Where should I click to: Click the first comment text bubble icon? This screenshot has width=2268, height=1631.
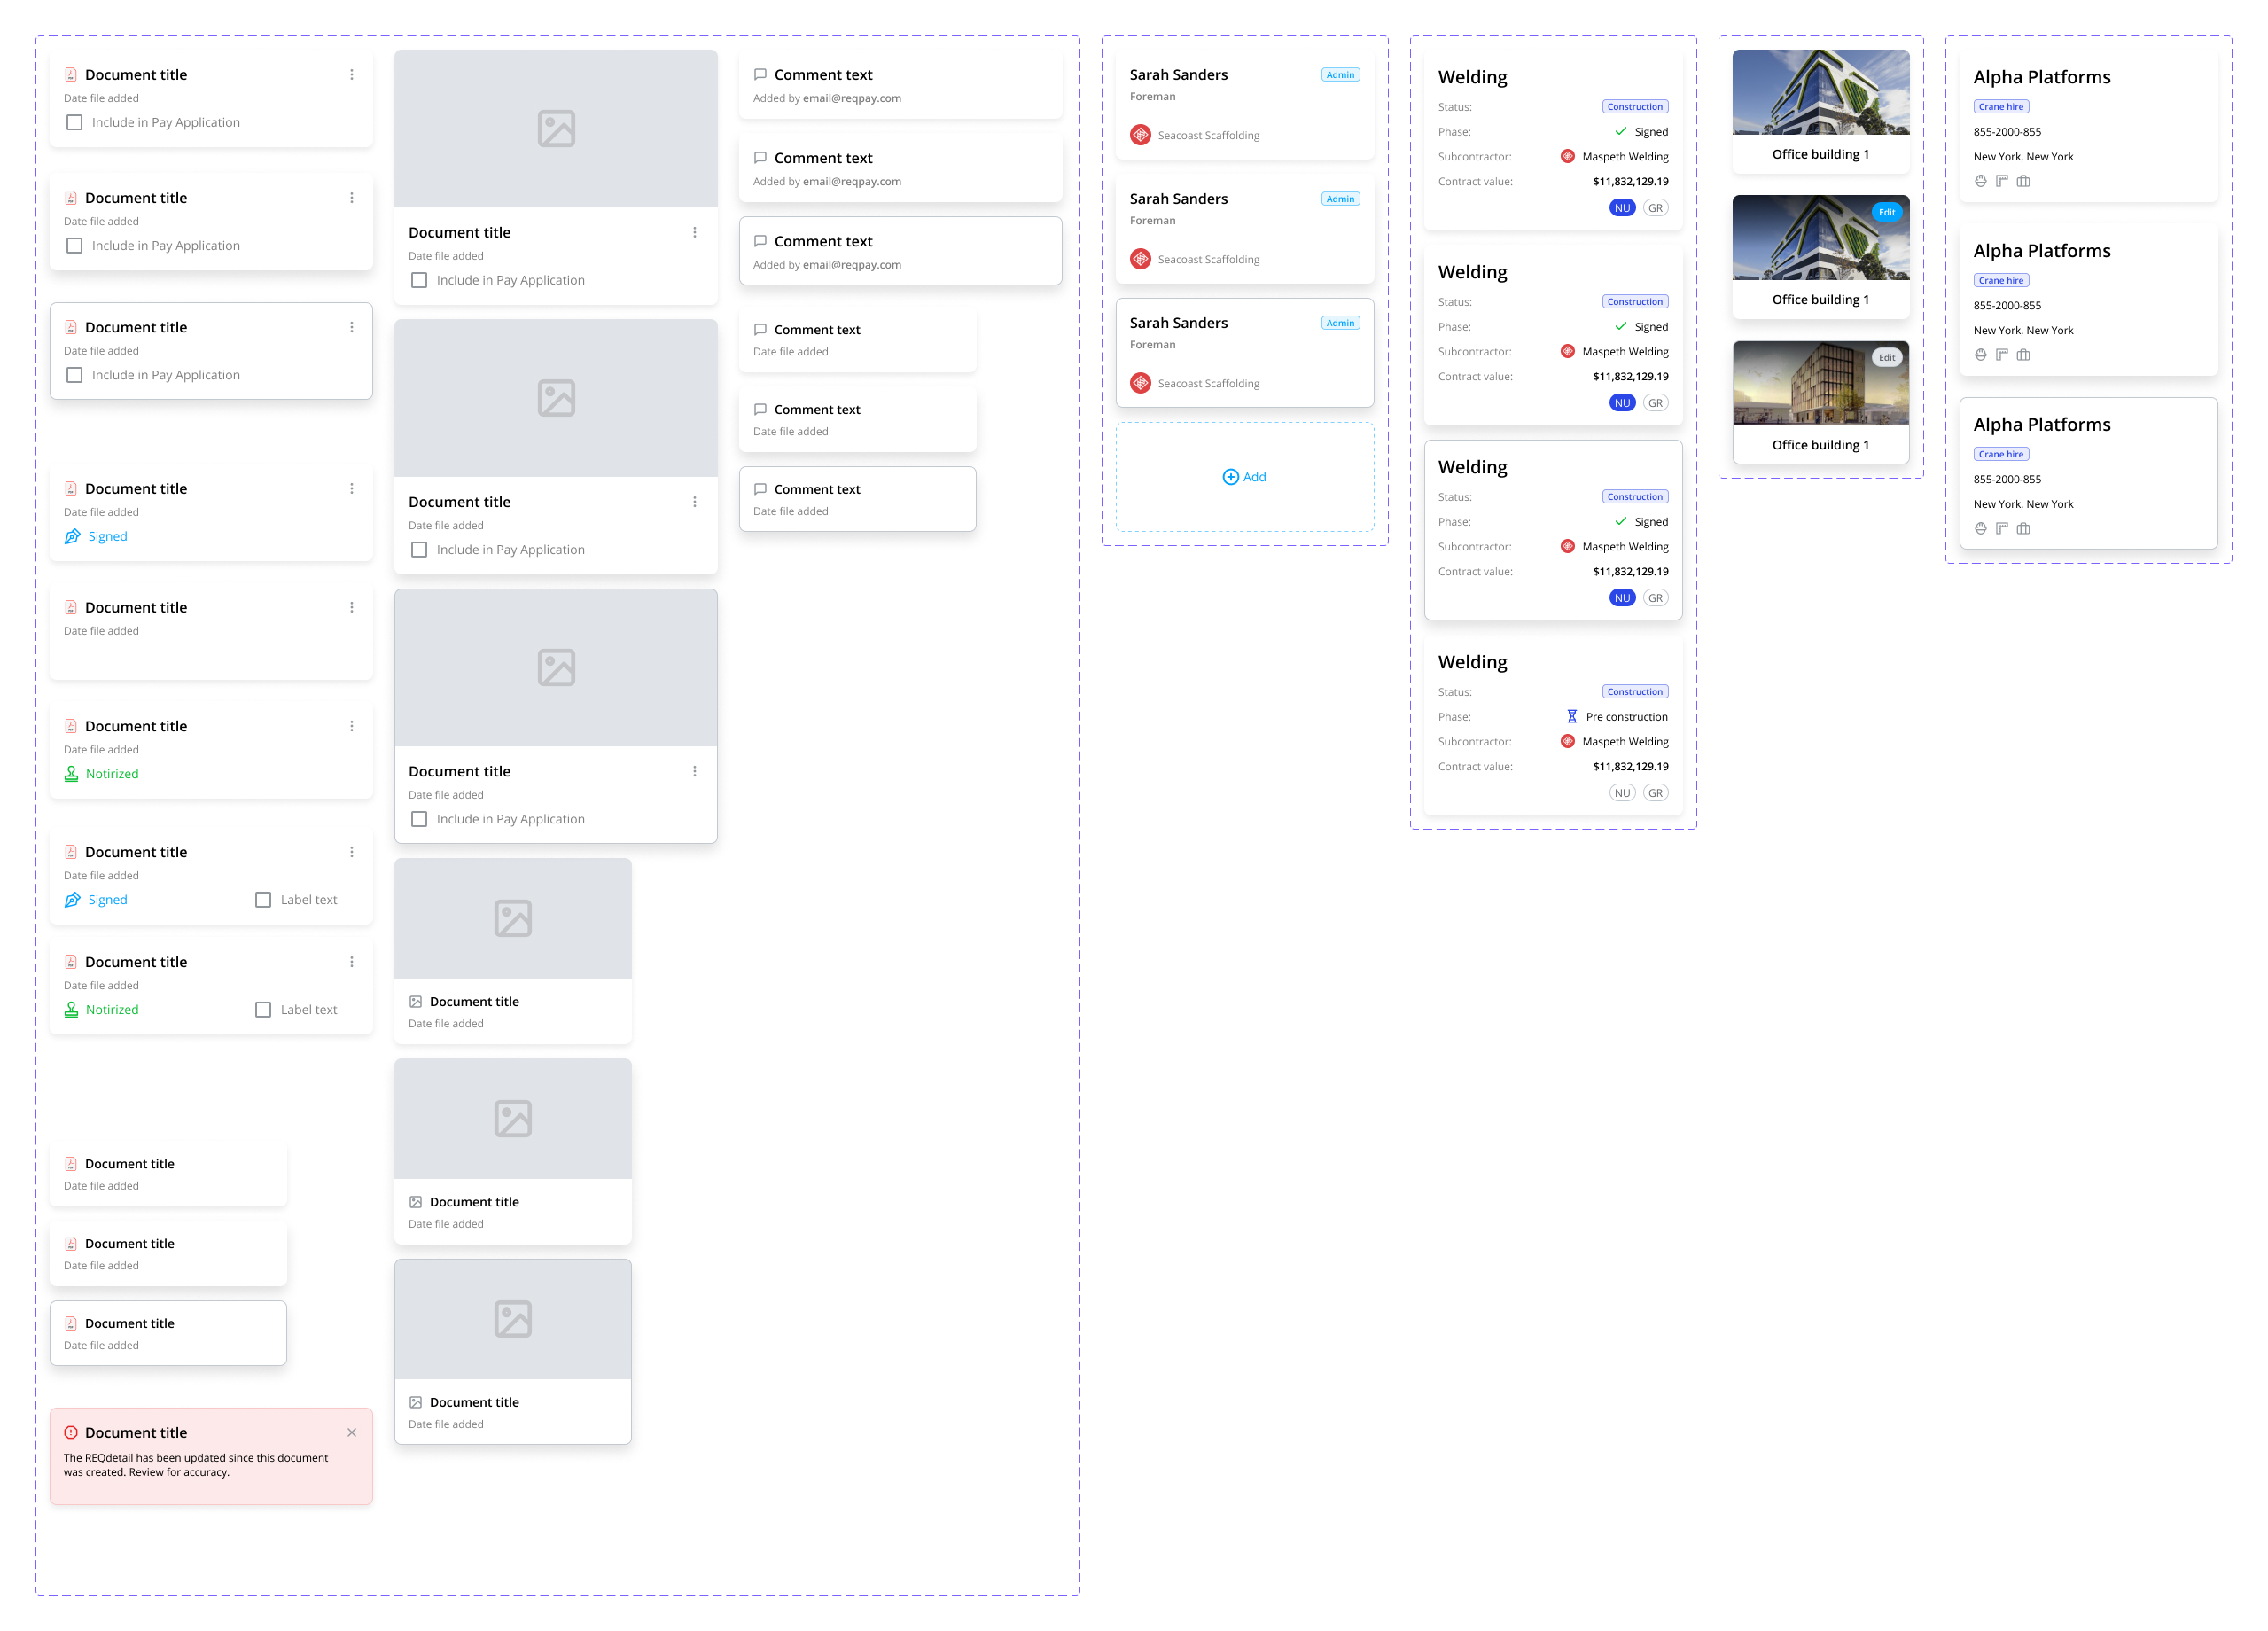(760, 75)
